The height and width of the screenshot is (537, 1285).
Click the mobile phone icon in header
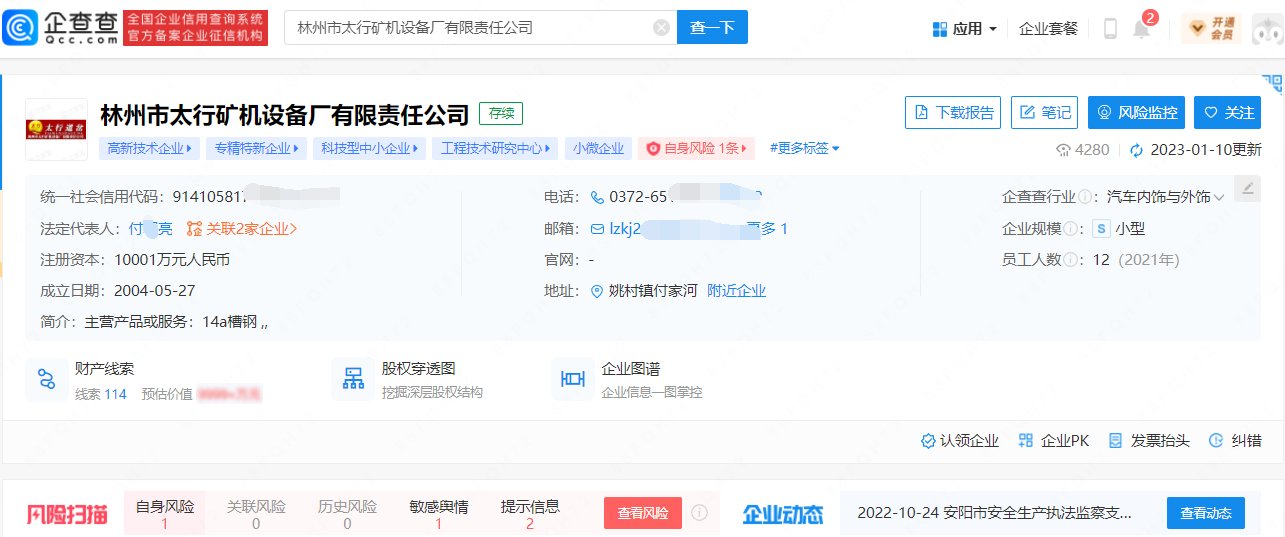pyautogui.click(x=1110, y=29)
